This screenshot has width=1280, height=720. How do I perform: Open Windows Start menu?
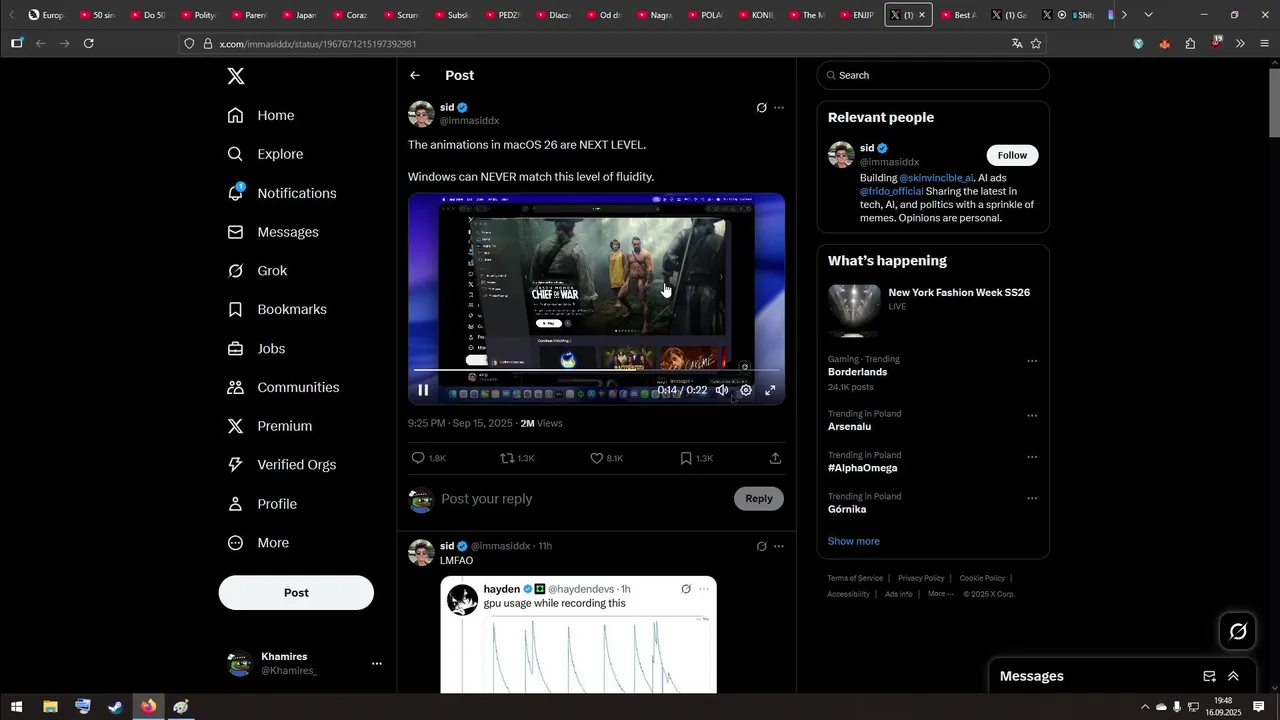coord(17,706)
